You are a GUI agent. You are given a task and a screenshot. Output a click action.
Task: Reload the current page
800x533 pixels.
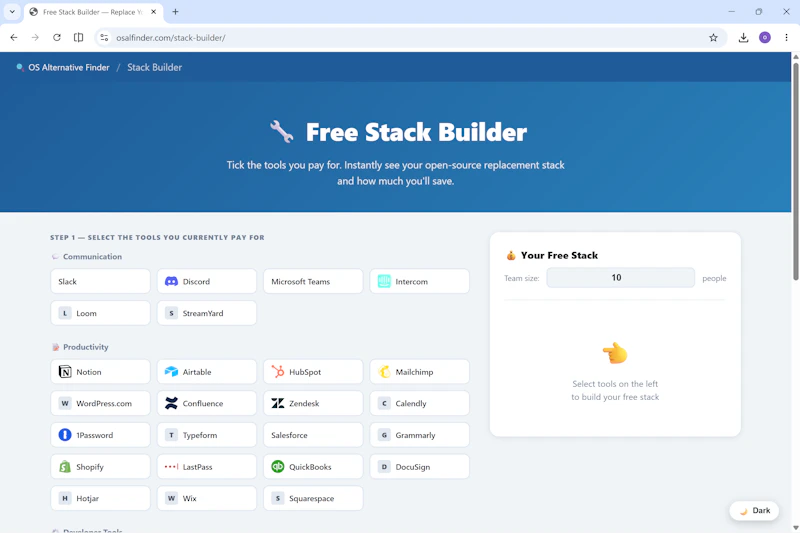[57, 38]
